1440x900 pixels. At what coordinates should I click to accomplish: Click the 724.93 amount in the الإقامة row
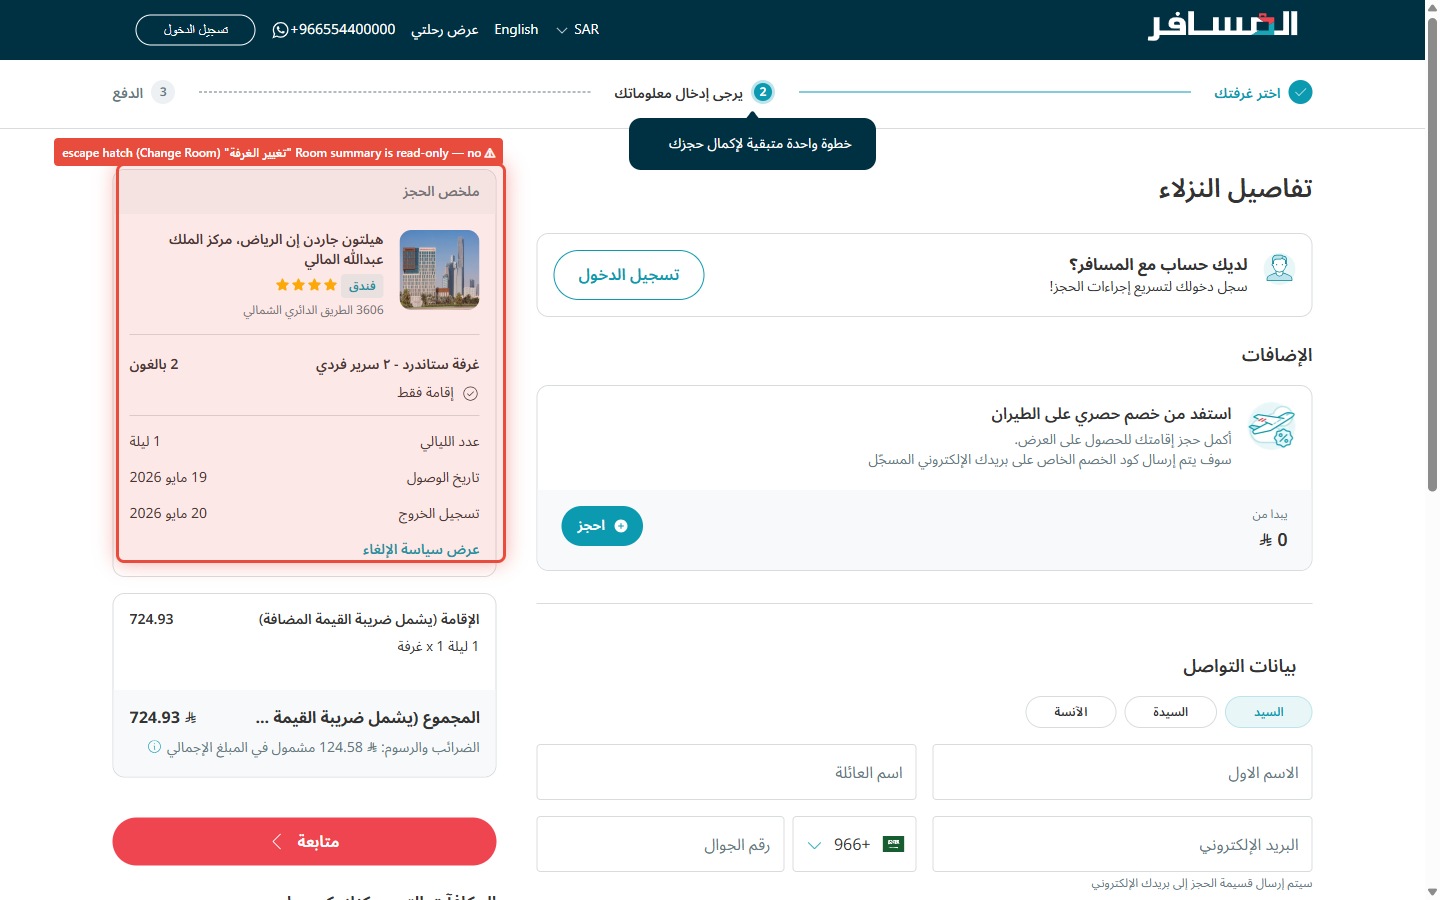coord(151,620)
